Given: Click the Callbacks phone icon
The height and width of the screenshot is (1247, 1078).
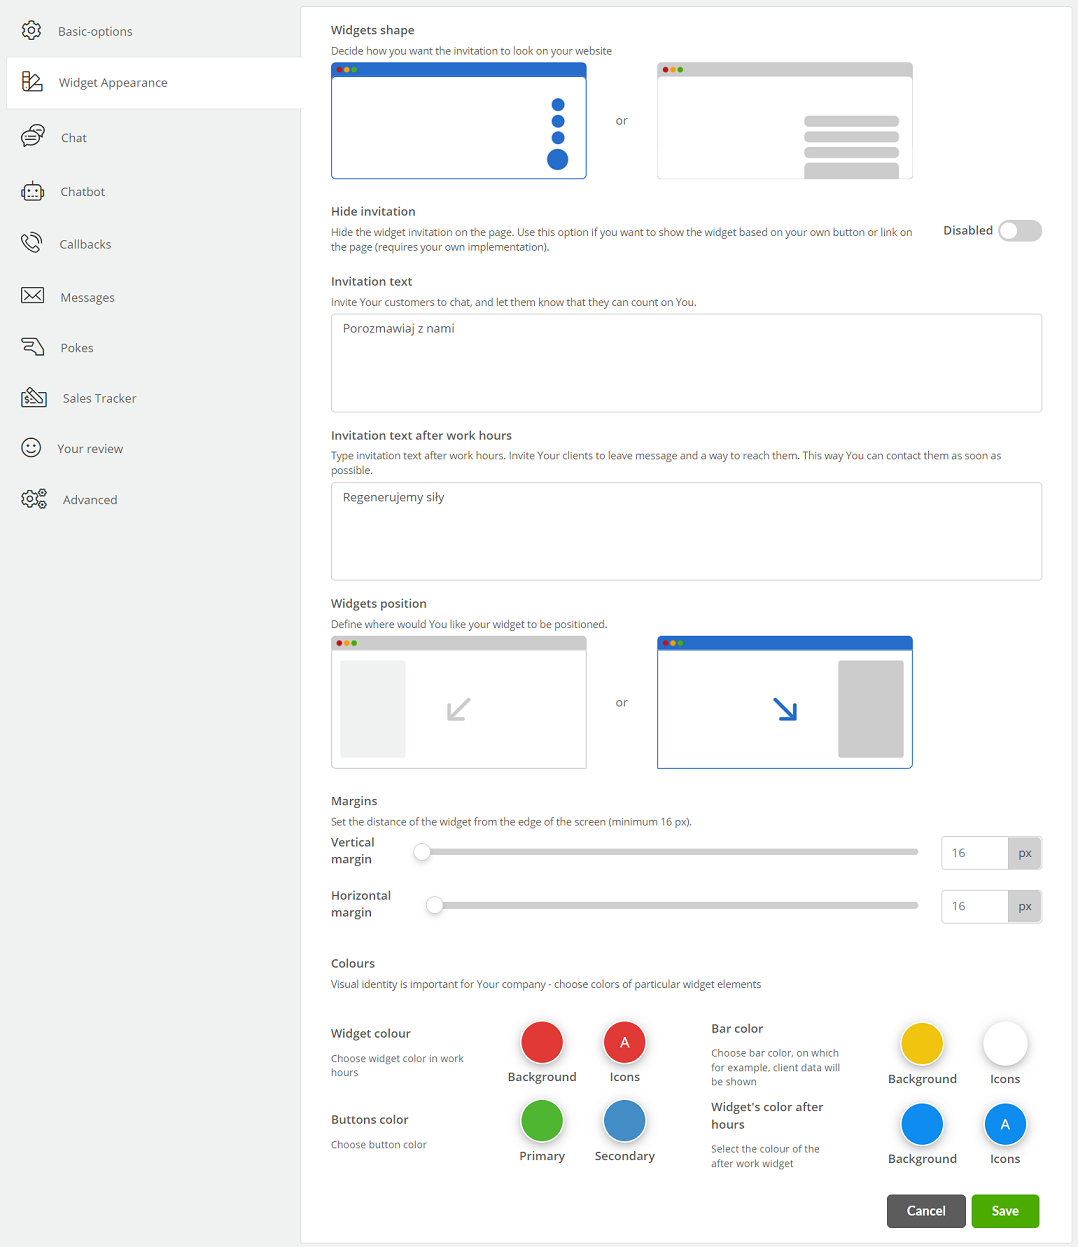Looking at the screenshot, I should point(32,243).
